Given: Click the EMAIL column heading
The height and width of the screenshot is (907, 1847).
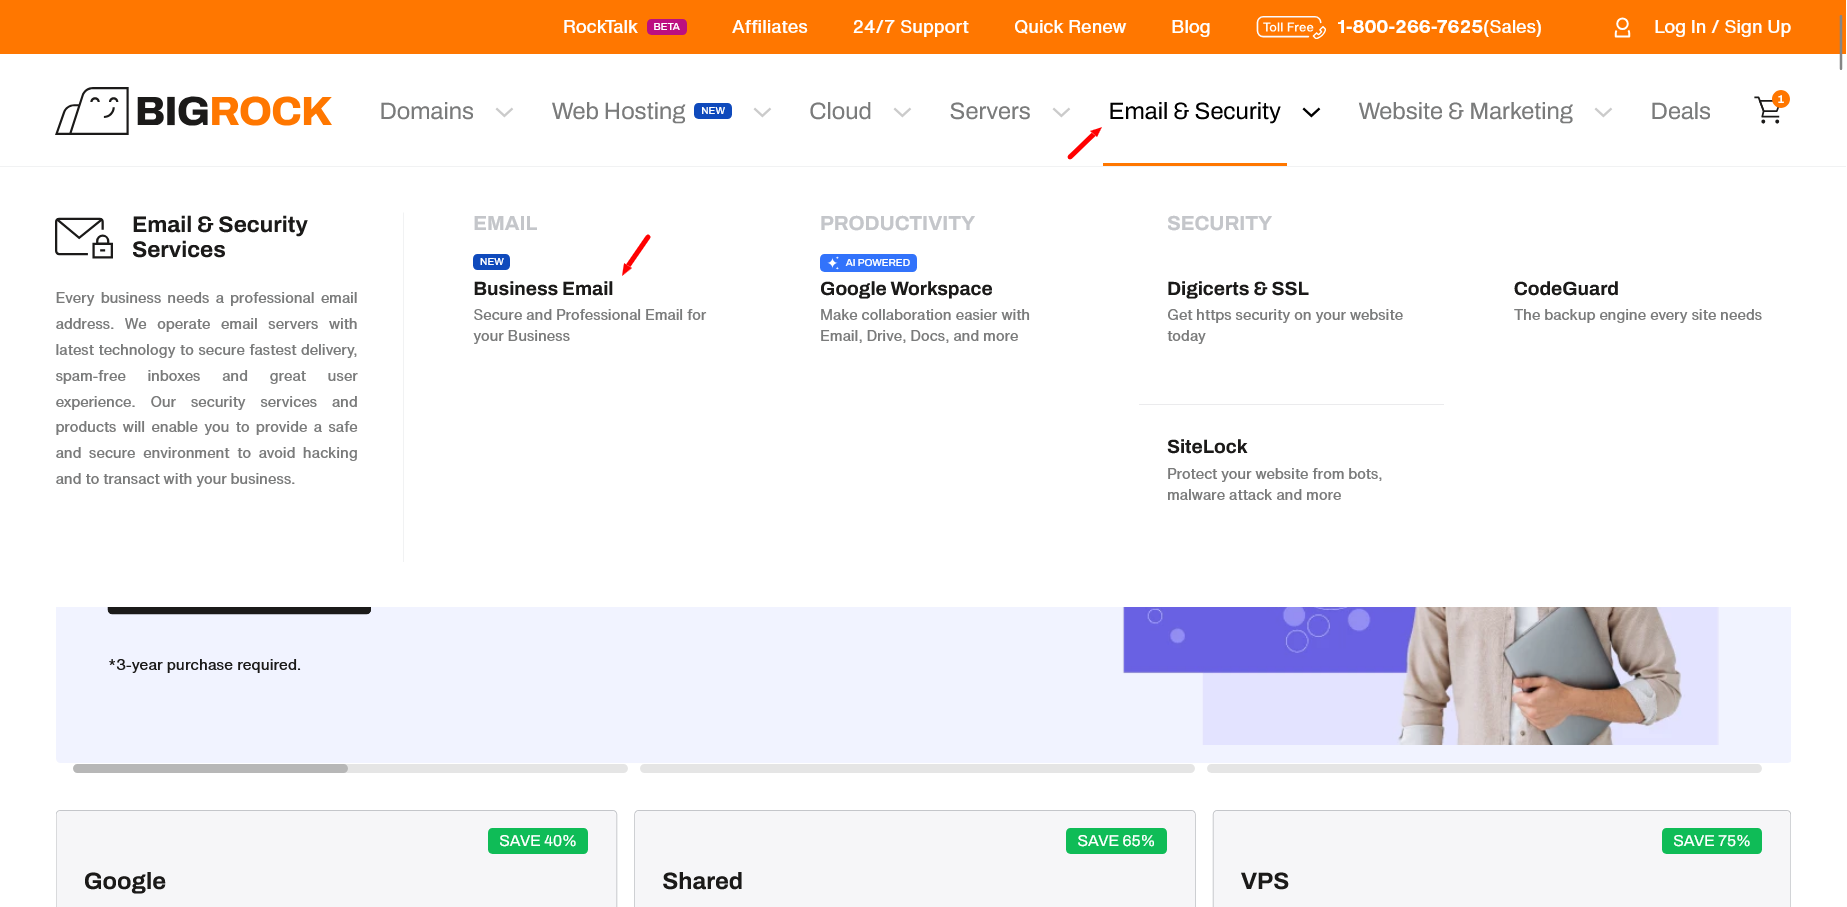Looking at the screenshot, I should pyautogui.click(x=505, y=223).
